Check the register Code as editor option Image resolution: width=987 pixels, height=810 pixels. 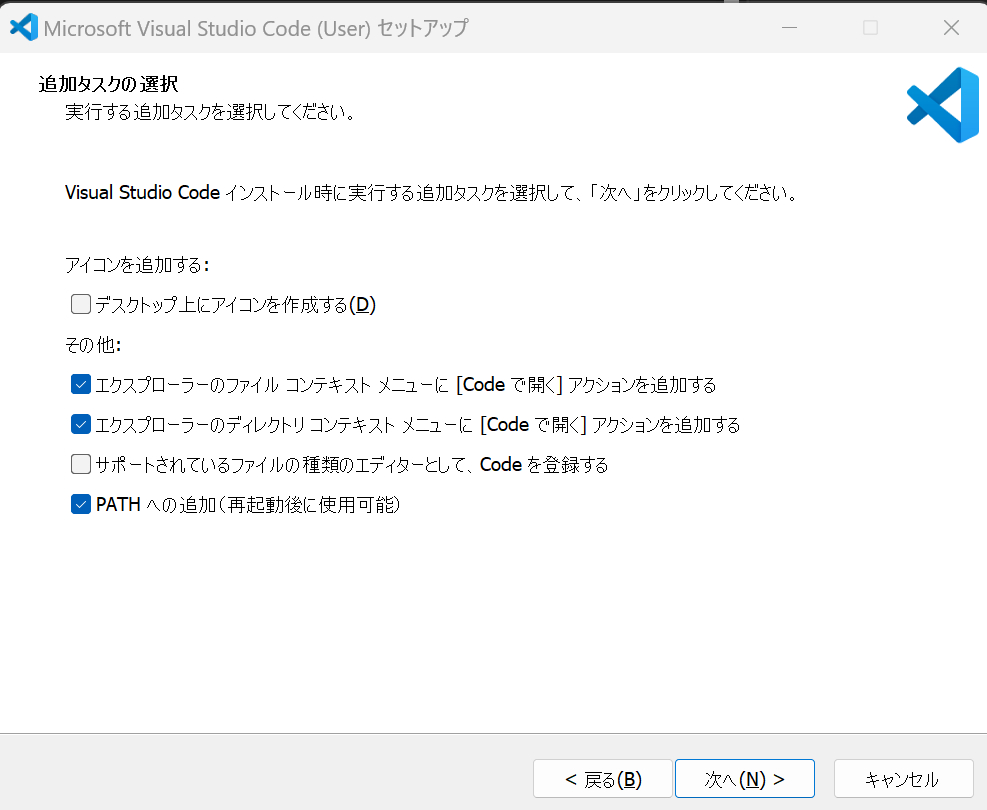[81, 464]
